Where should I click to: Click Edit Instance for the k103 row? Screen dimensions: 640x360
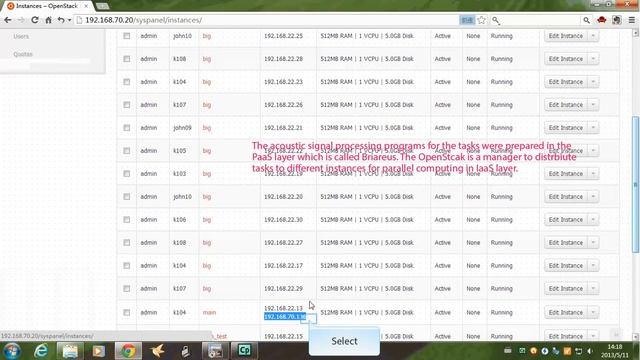(x=566, y=173)
